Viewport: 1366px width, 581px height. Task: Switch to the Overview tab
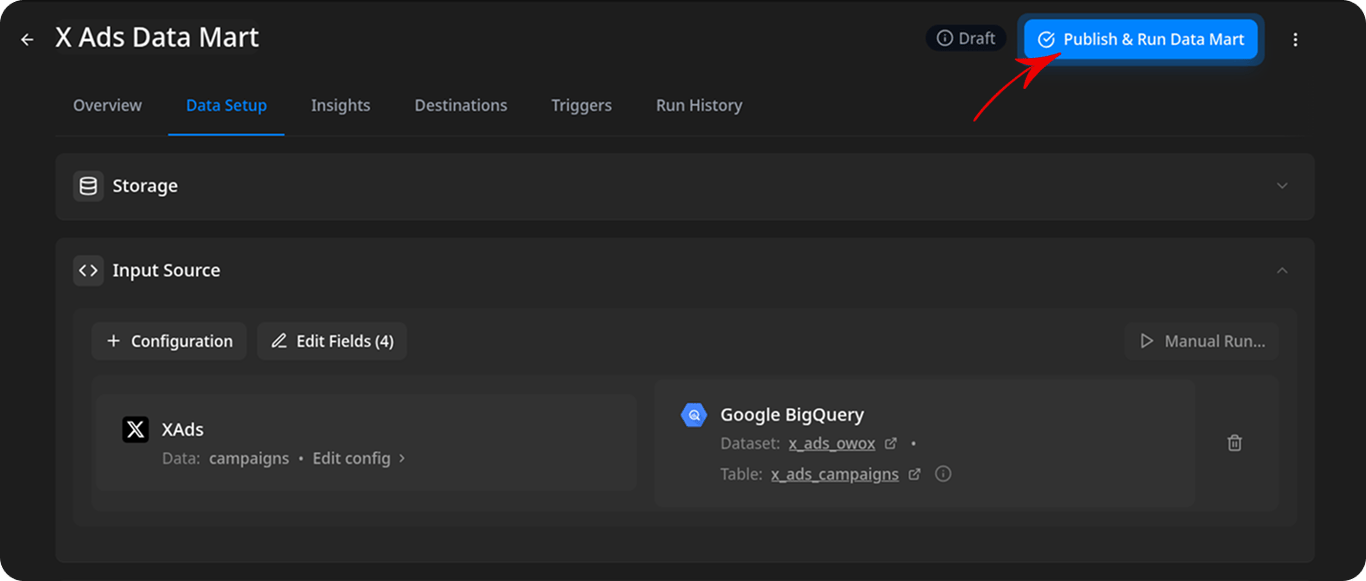(x=107, y=105)
